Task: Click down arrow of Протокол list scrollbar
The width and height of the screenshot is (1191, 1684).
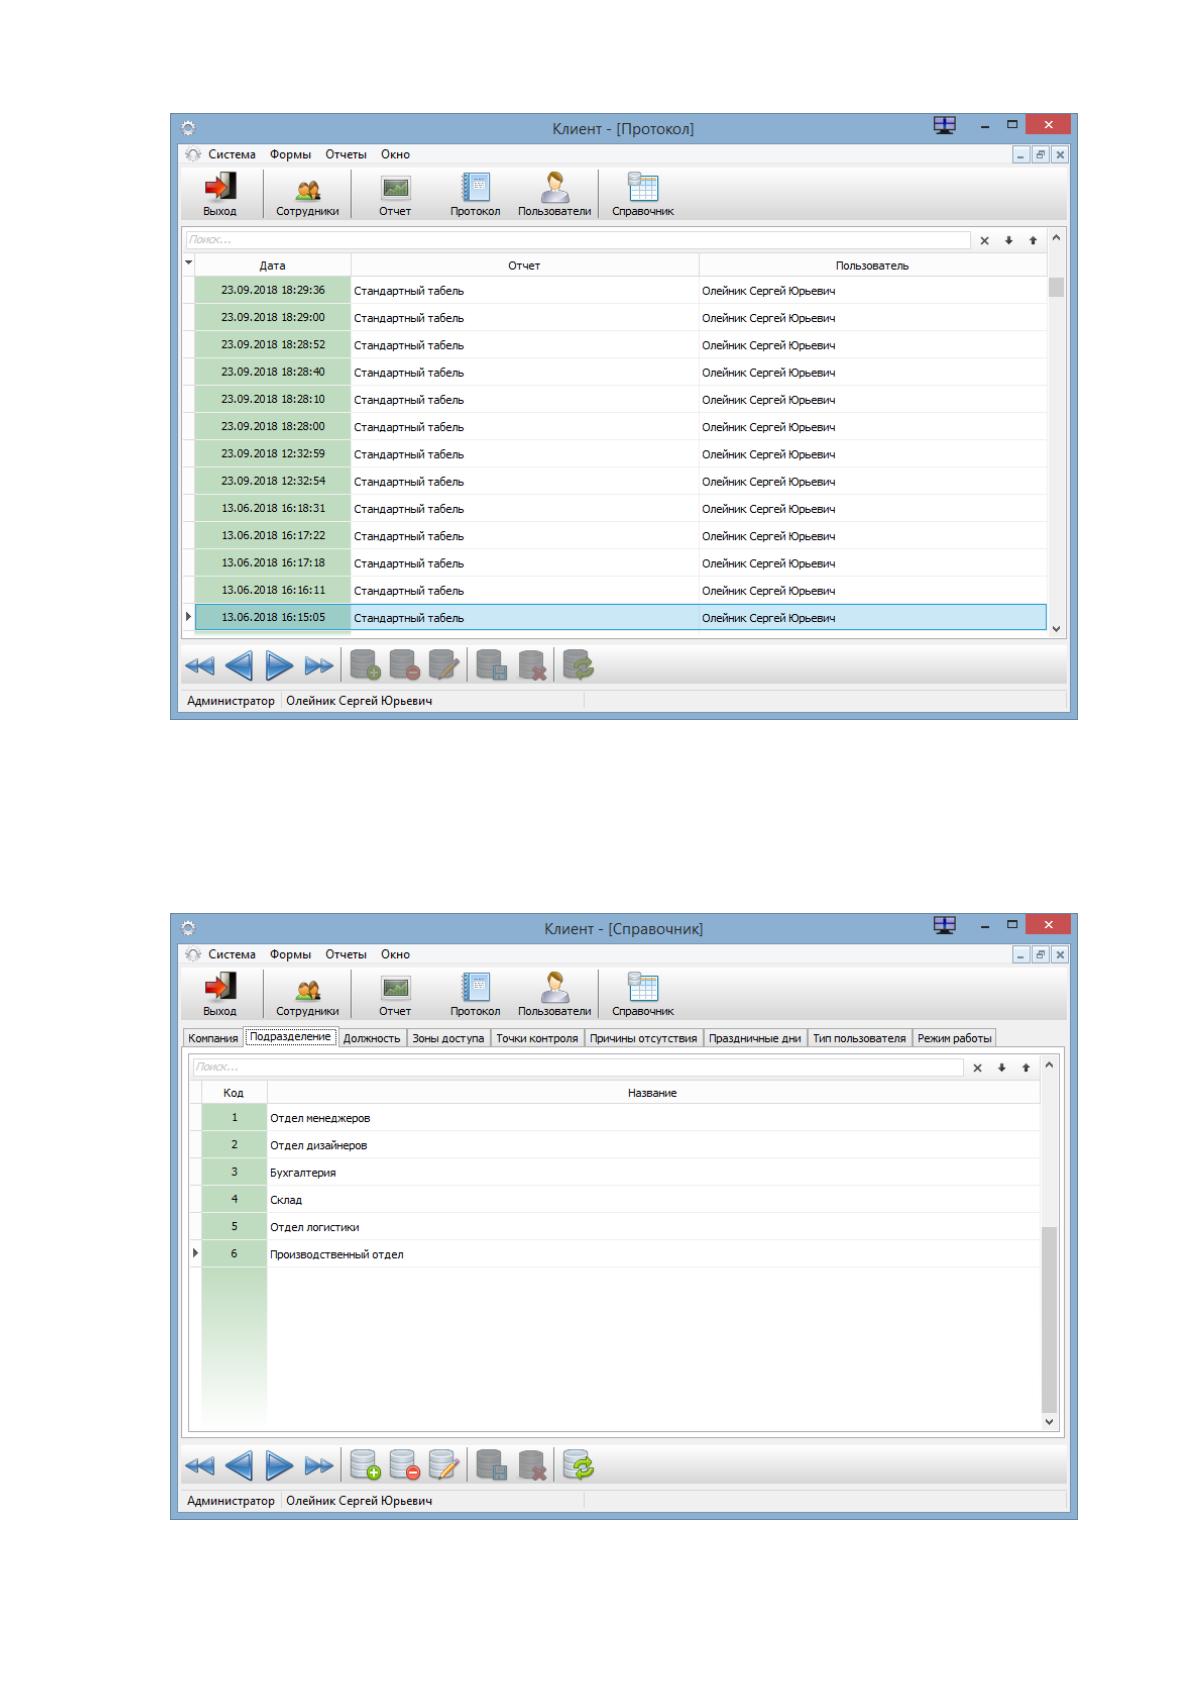Action: pyautogui.click(x=1057, y=629)
